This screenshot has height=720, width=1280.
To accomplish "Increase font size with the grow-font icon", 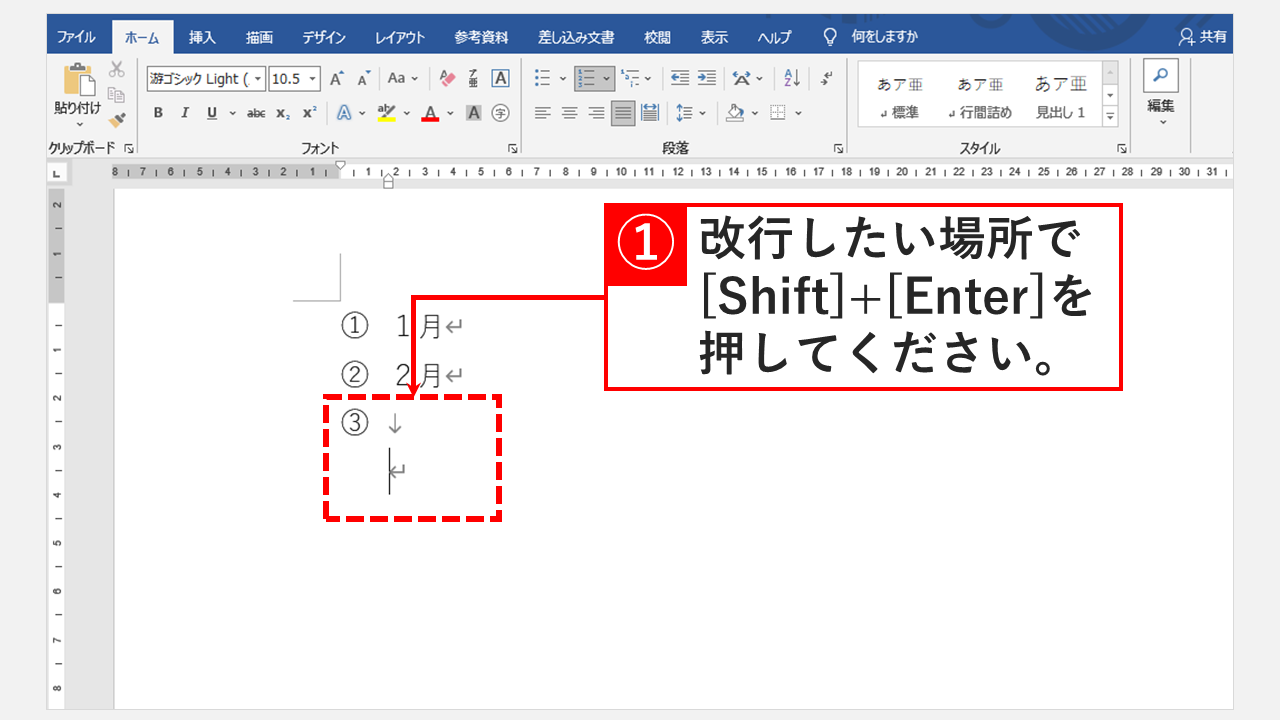I will point(337,78).
